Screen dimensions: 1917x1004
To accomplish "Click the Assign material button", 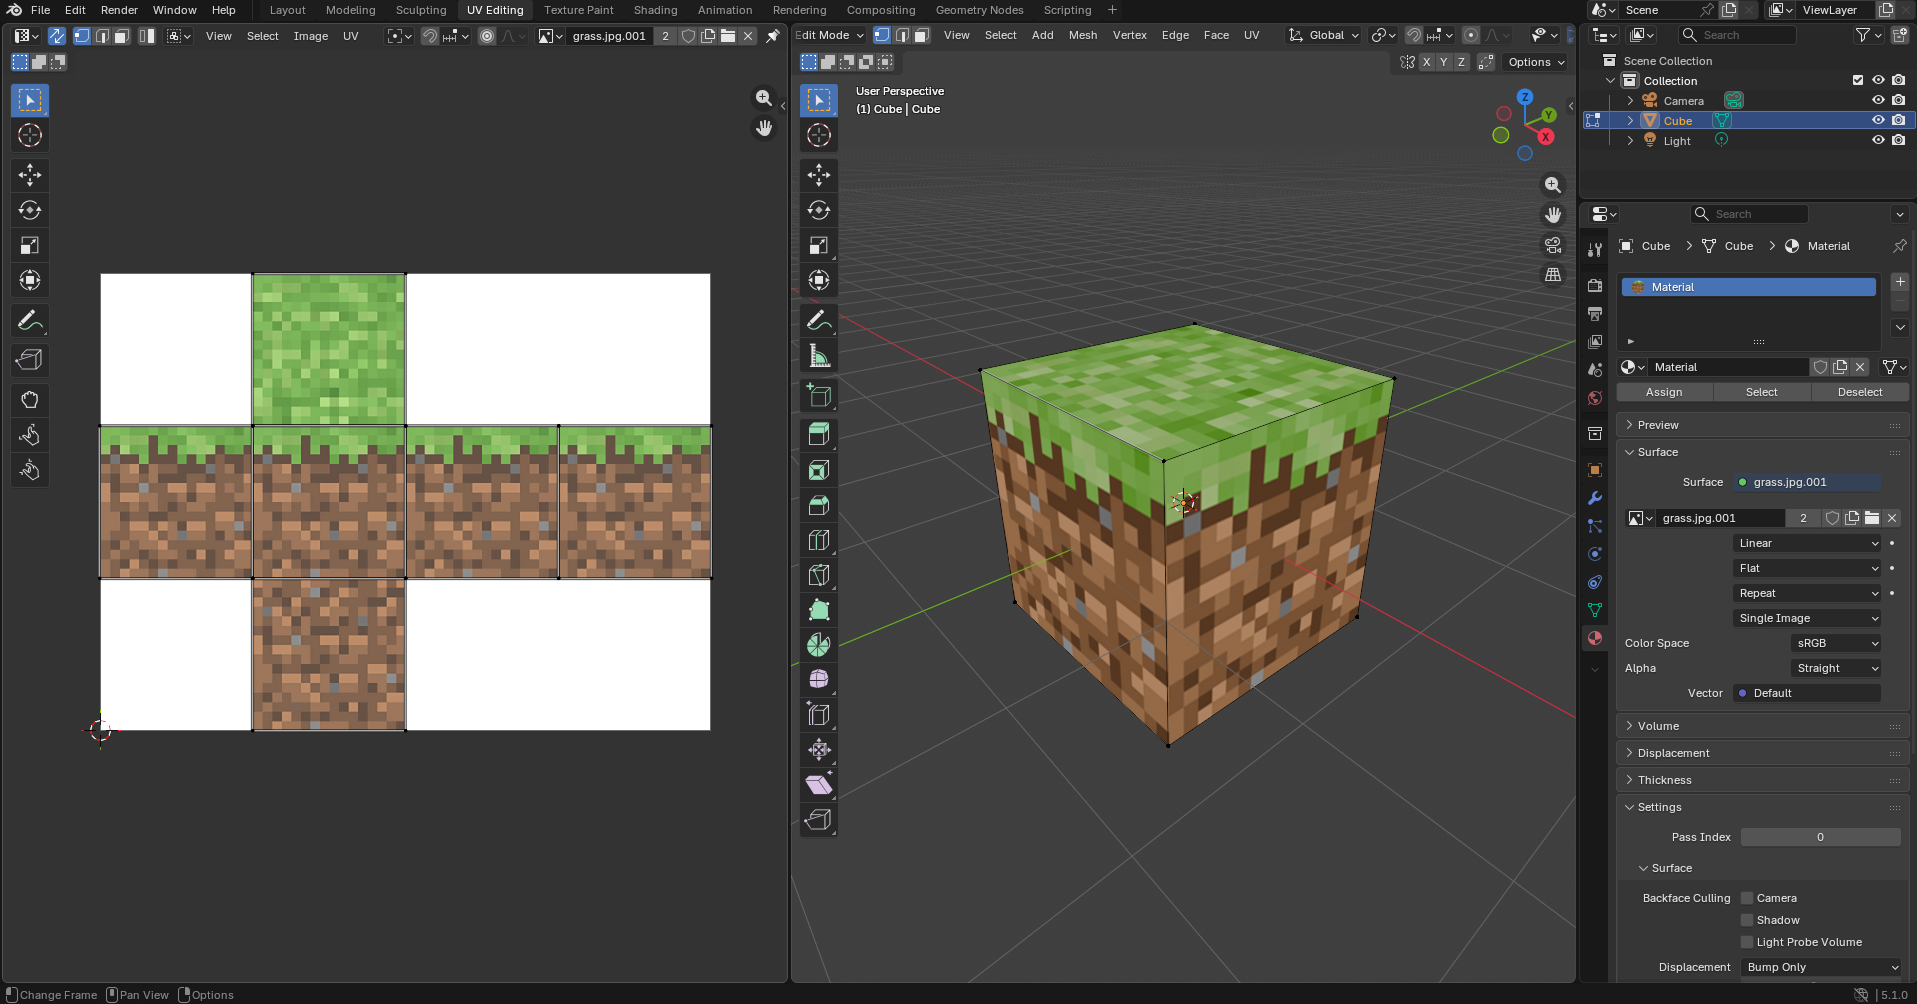I will point(1664,392).
